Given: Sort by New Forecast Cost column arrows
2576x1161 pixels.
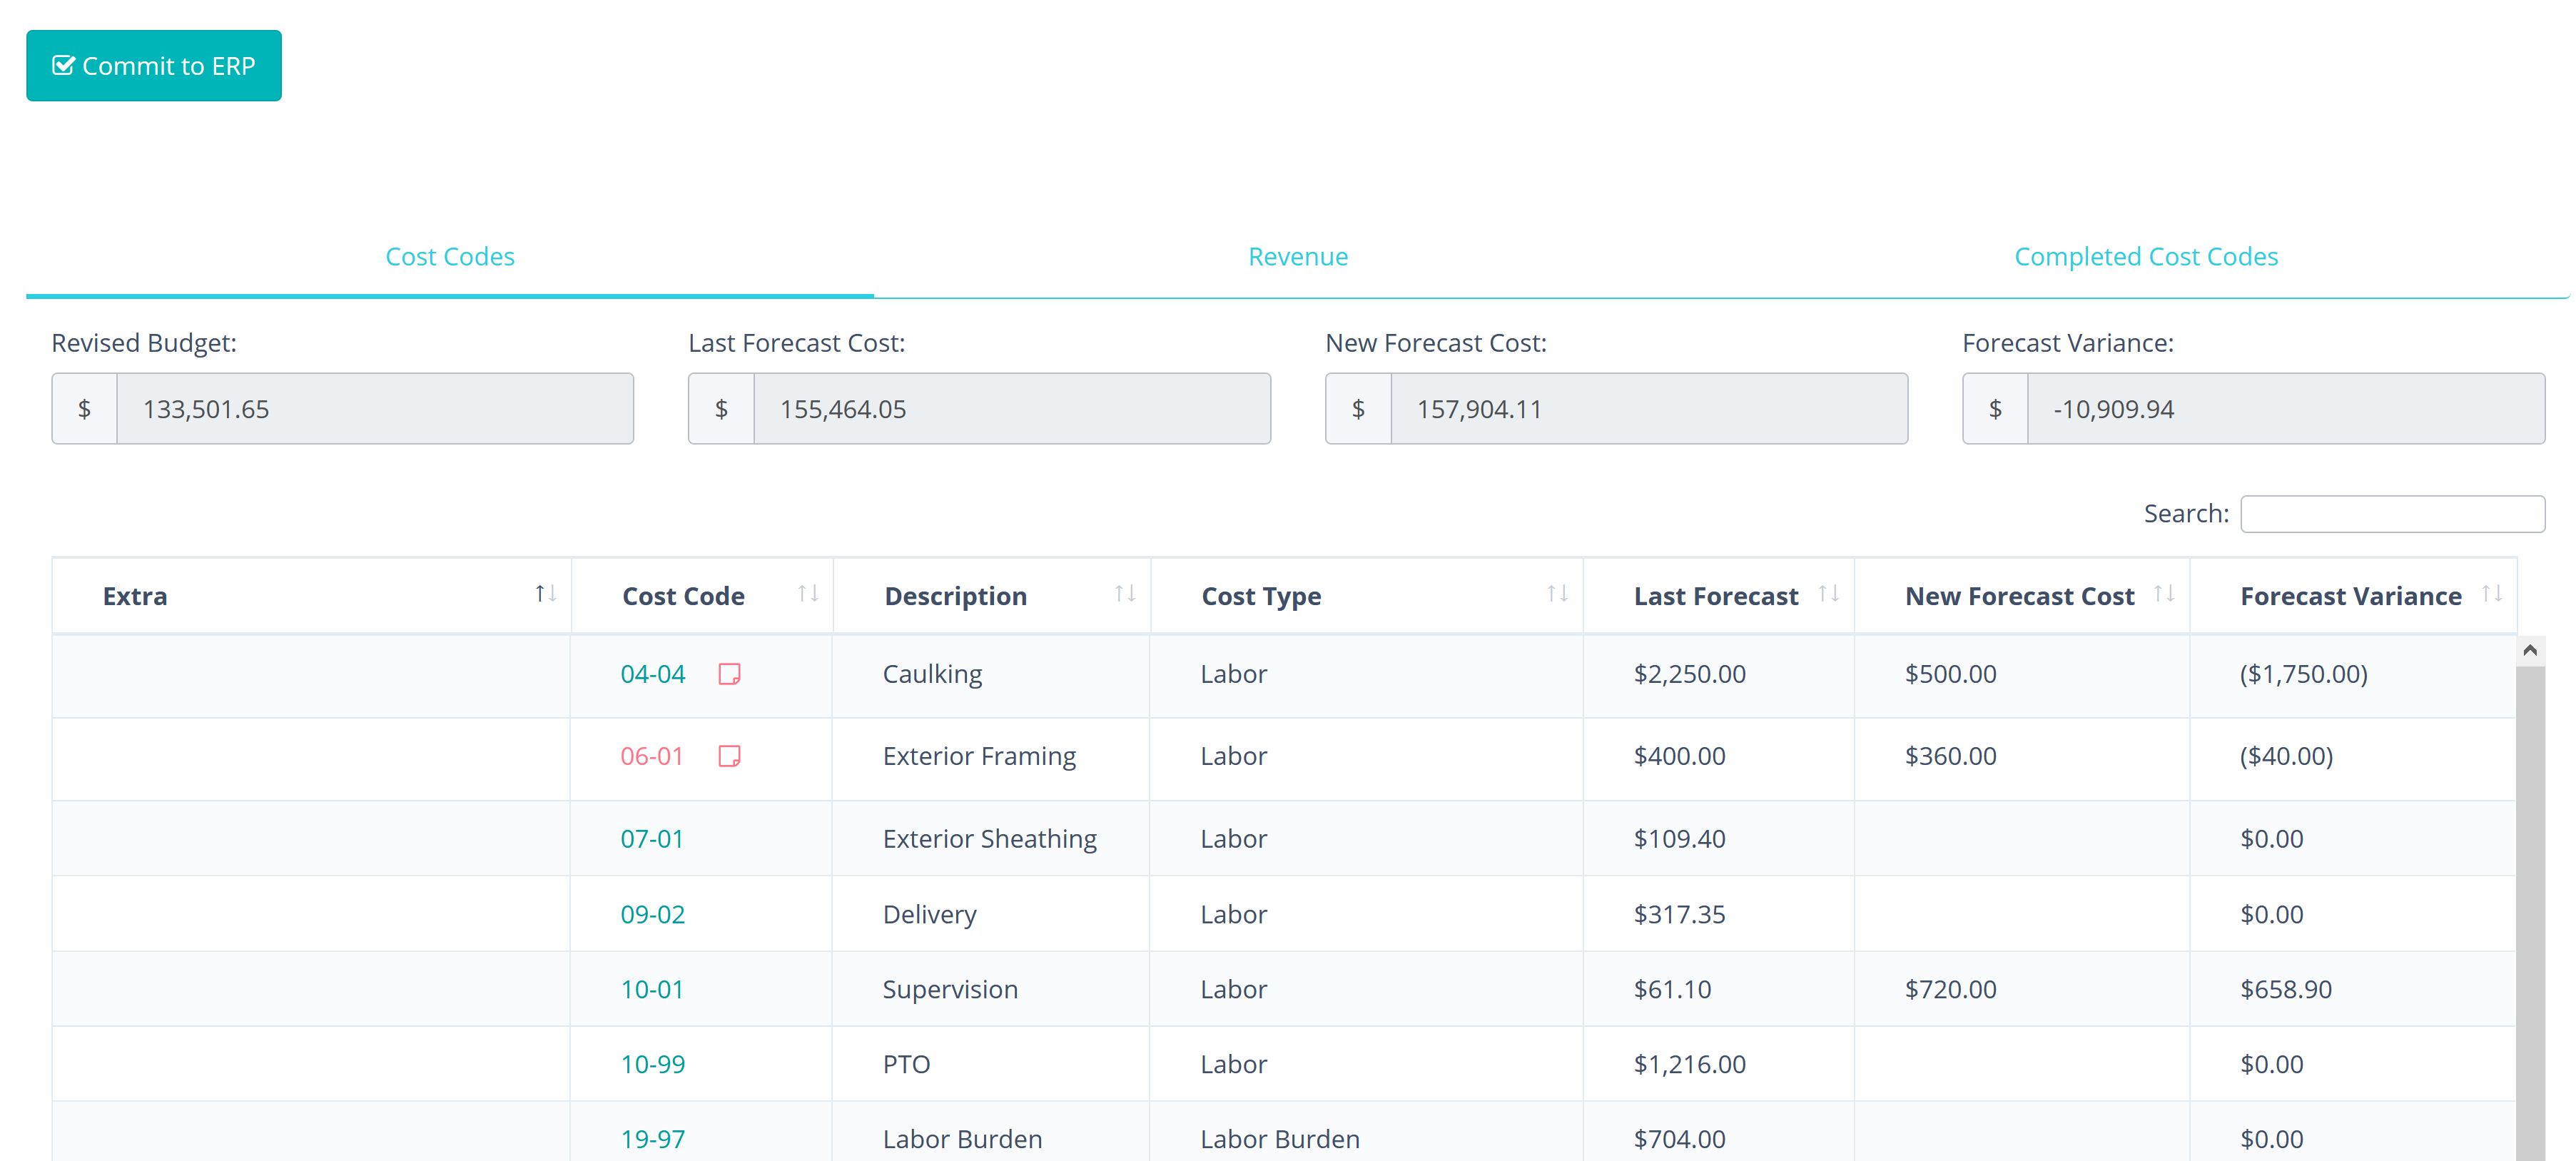Looking at the screenshot, I should [2164, 595].
